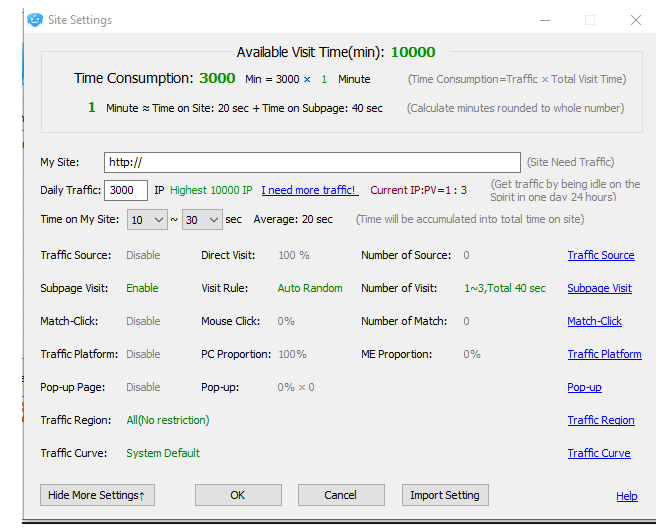668x531 pixels.
Task: Click 'Highest 10000 IP' text
Action: 211,190
